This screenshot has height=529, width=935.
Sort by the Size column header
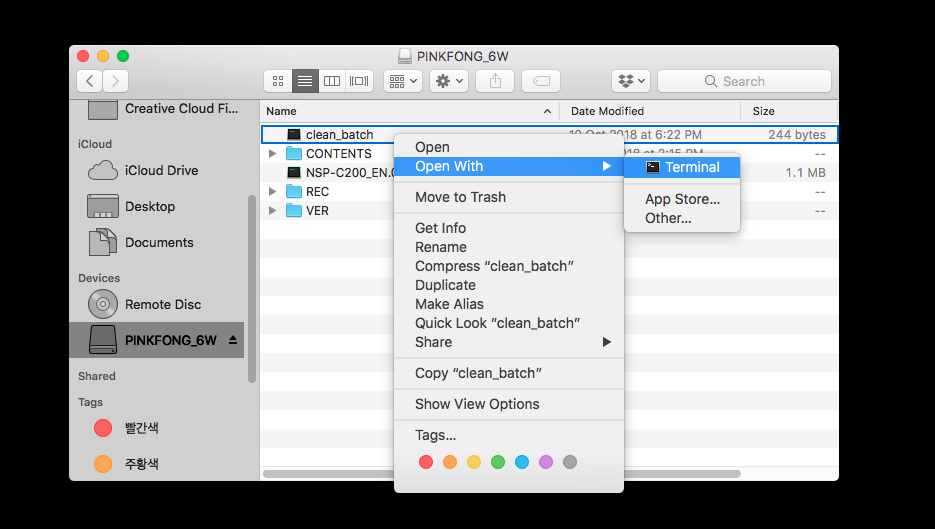coord(789,112)
